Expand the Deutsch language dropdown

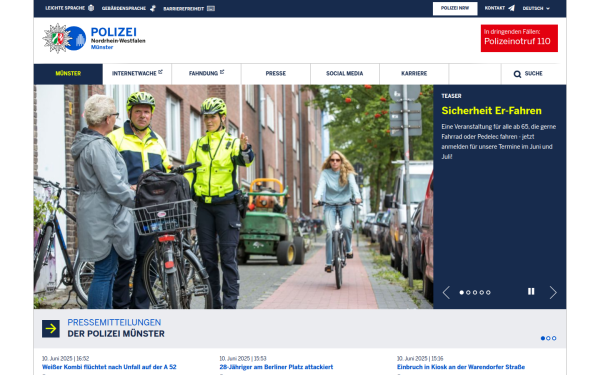pyautogui.click(x=536, y=8)
